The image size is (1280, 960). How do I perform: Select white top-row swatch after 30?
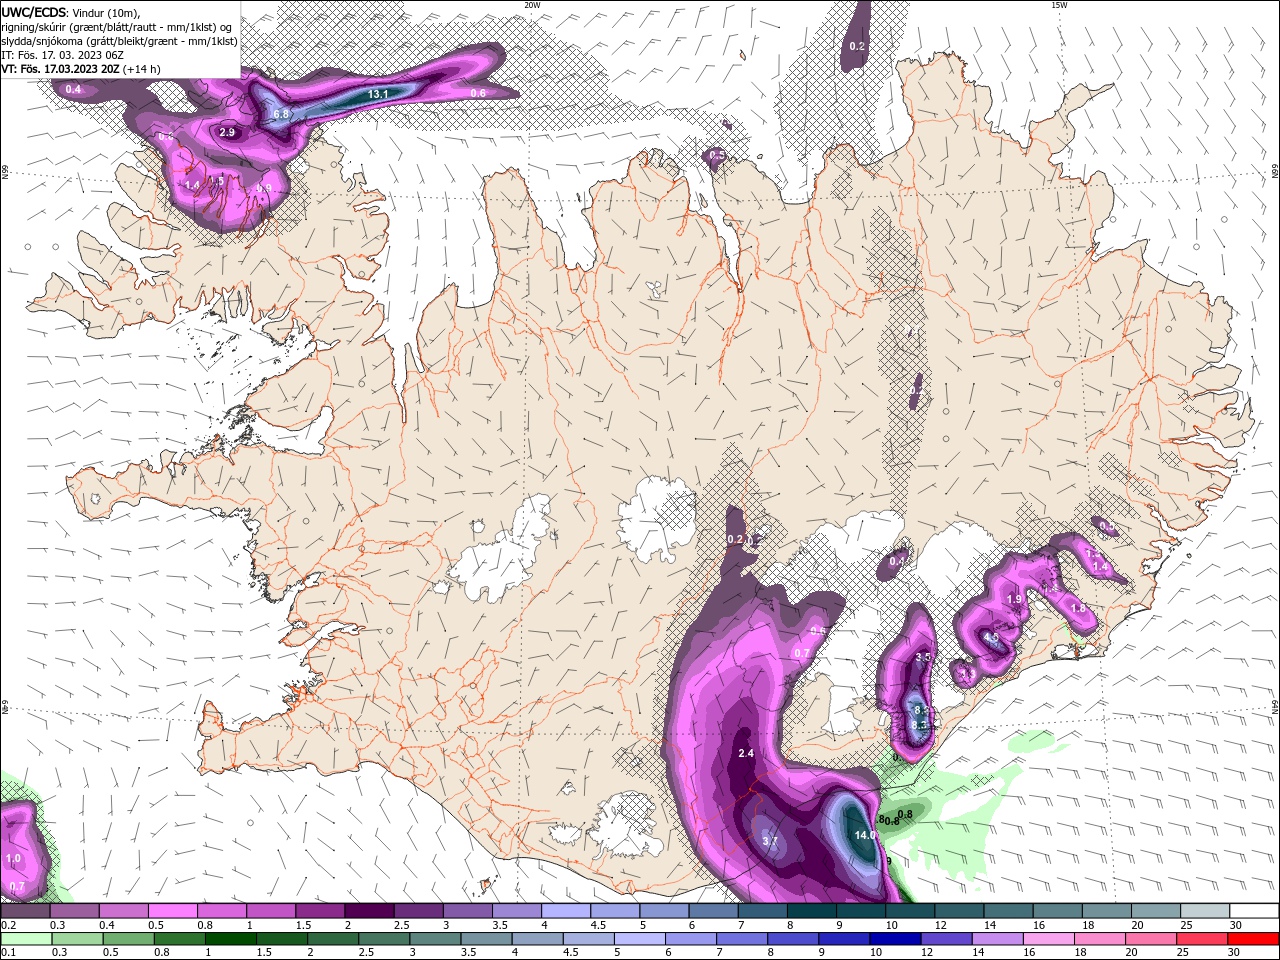click(1255, 911)
